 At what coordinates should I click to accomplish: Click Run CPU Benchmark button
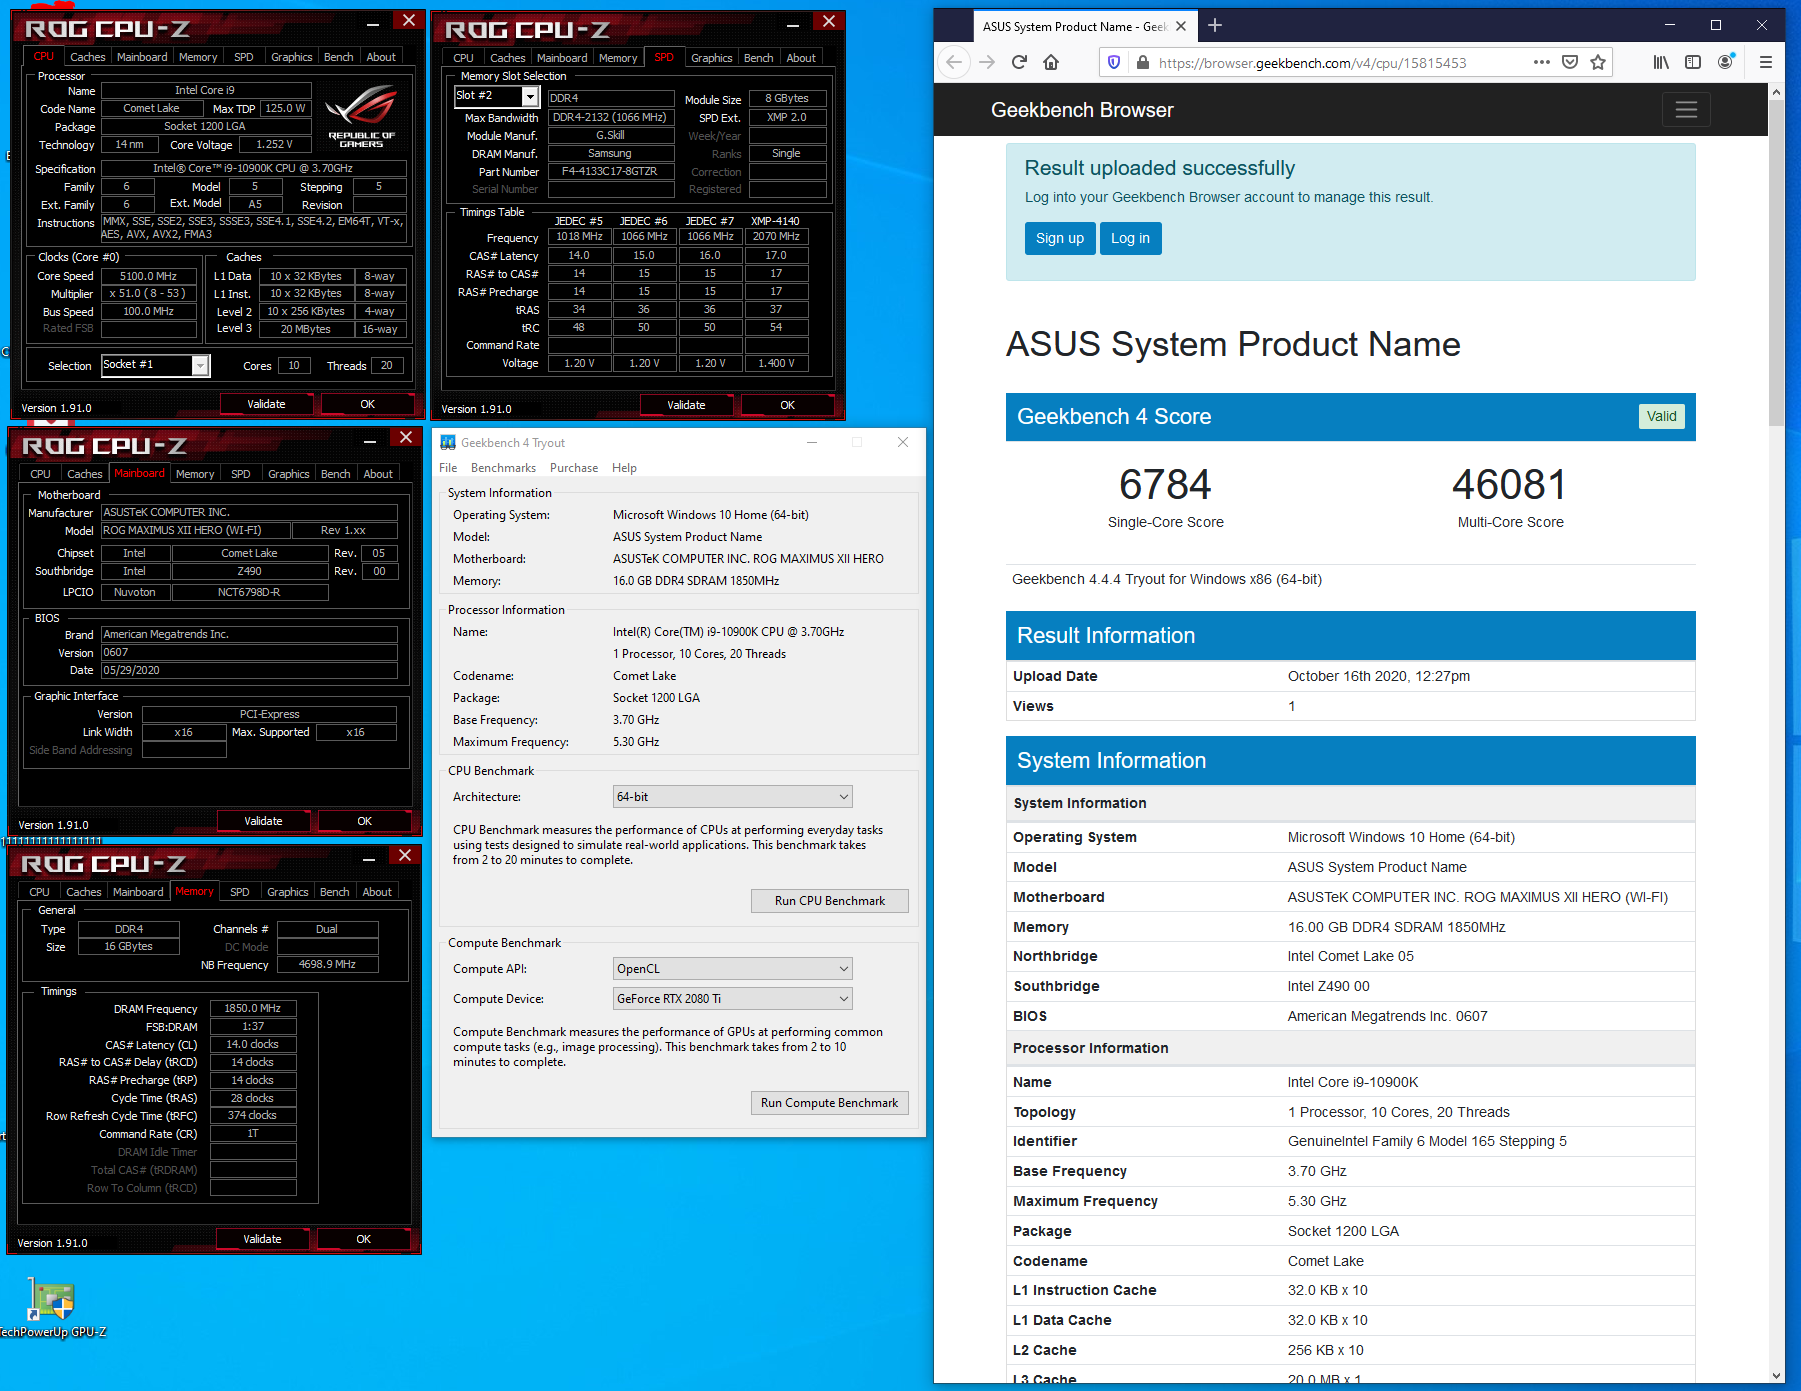point(830,901)
